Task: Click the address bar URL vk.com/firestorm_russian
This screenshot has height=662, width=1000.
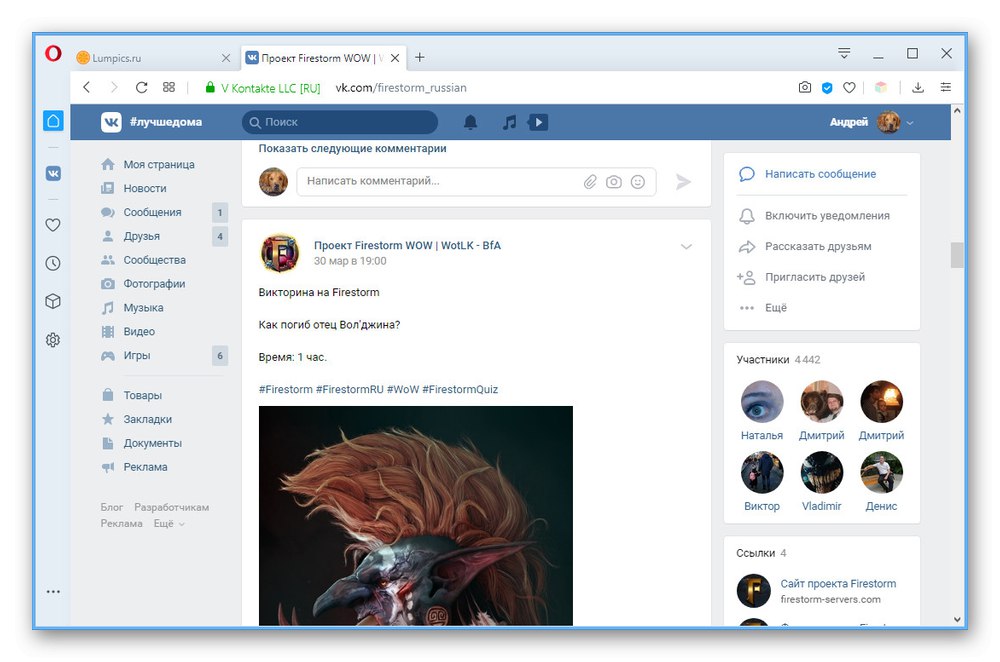Action: [x=401, y=88]
